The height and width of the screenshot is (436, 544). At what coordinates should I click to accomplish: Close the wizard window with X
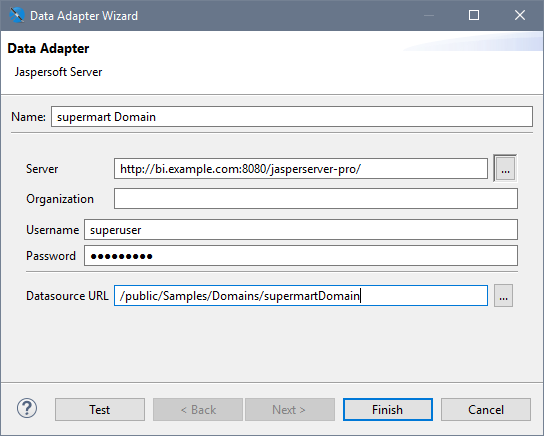point(520,15)
